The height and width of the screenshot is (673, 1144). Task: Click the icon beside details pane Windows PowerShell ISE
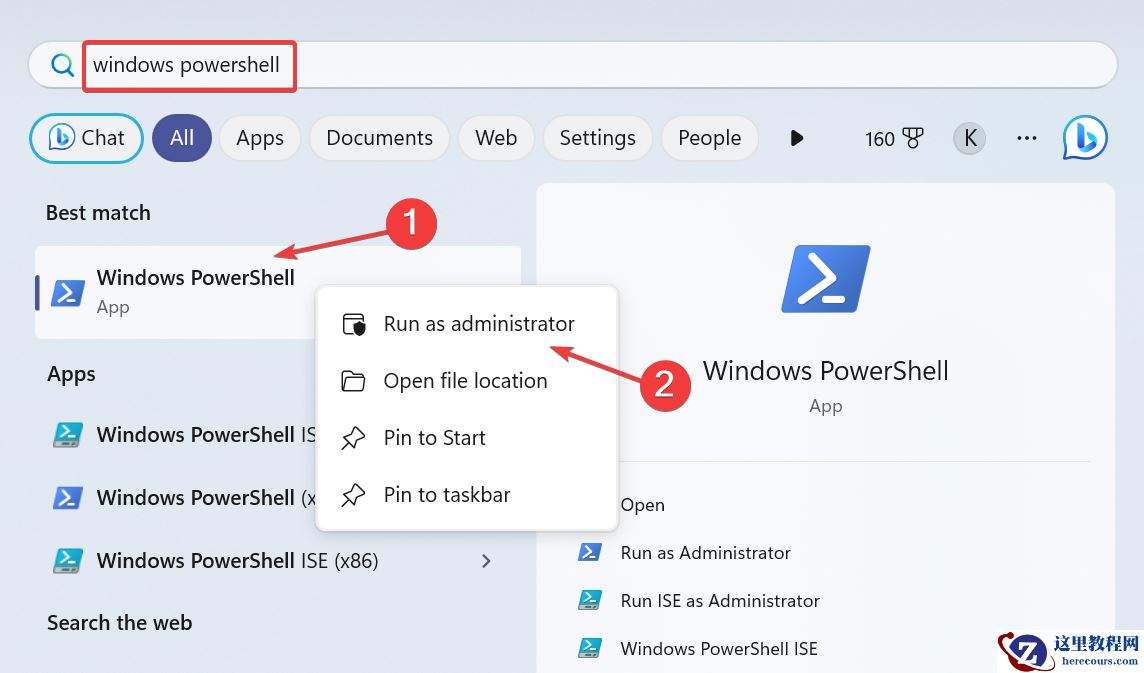click(590, 648)
